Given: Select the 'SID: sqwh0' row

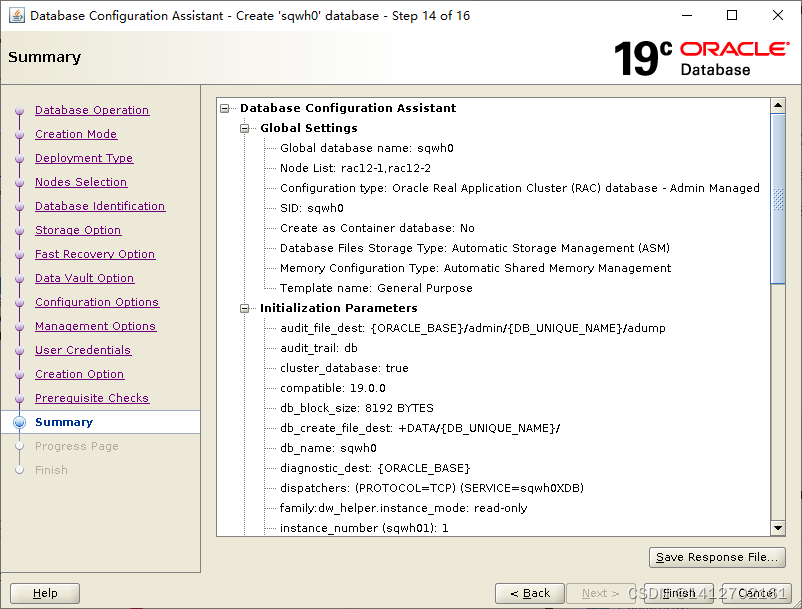Looking at the screenshot, I should [x=312, y=208].
